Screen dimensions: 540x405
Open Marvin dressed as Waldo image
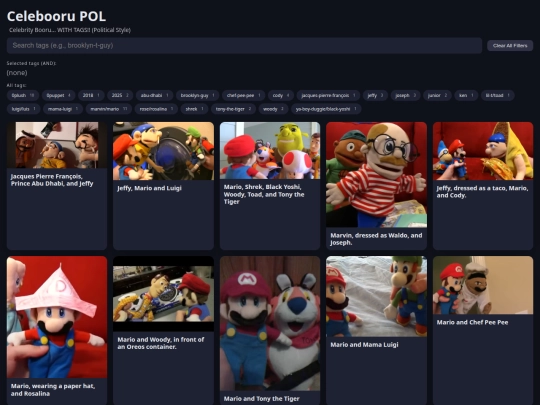[376, 175]
